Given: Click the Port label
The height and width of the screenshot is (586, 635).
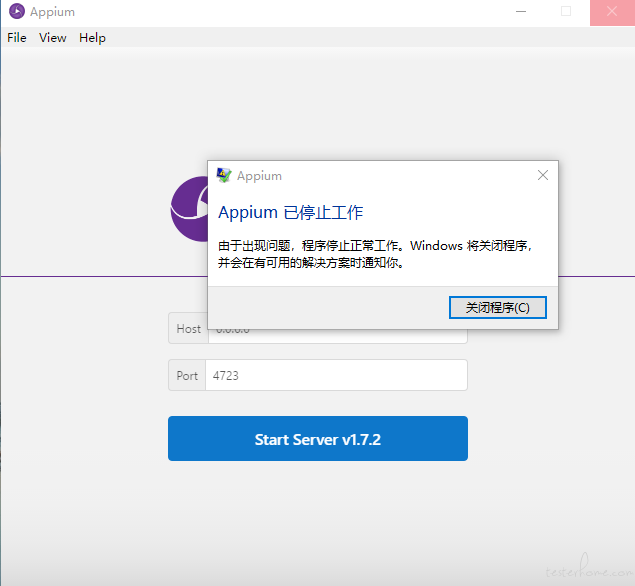Looking at the screenshot, I should pos(187,375).
